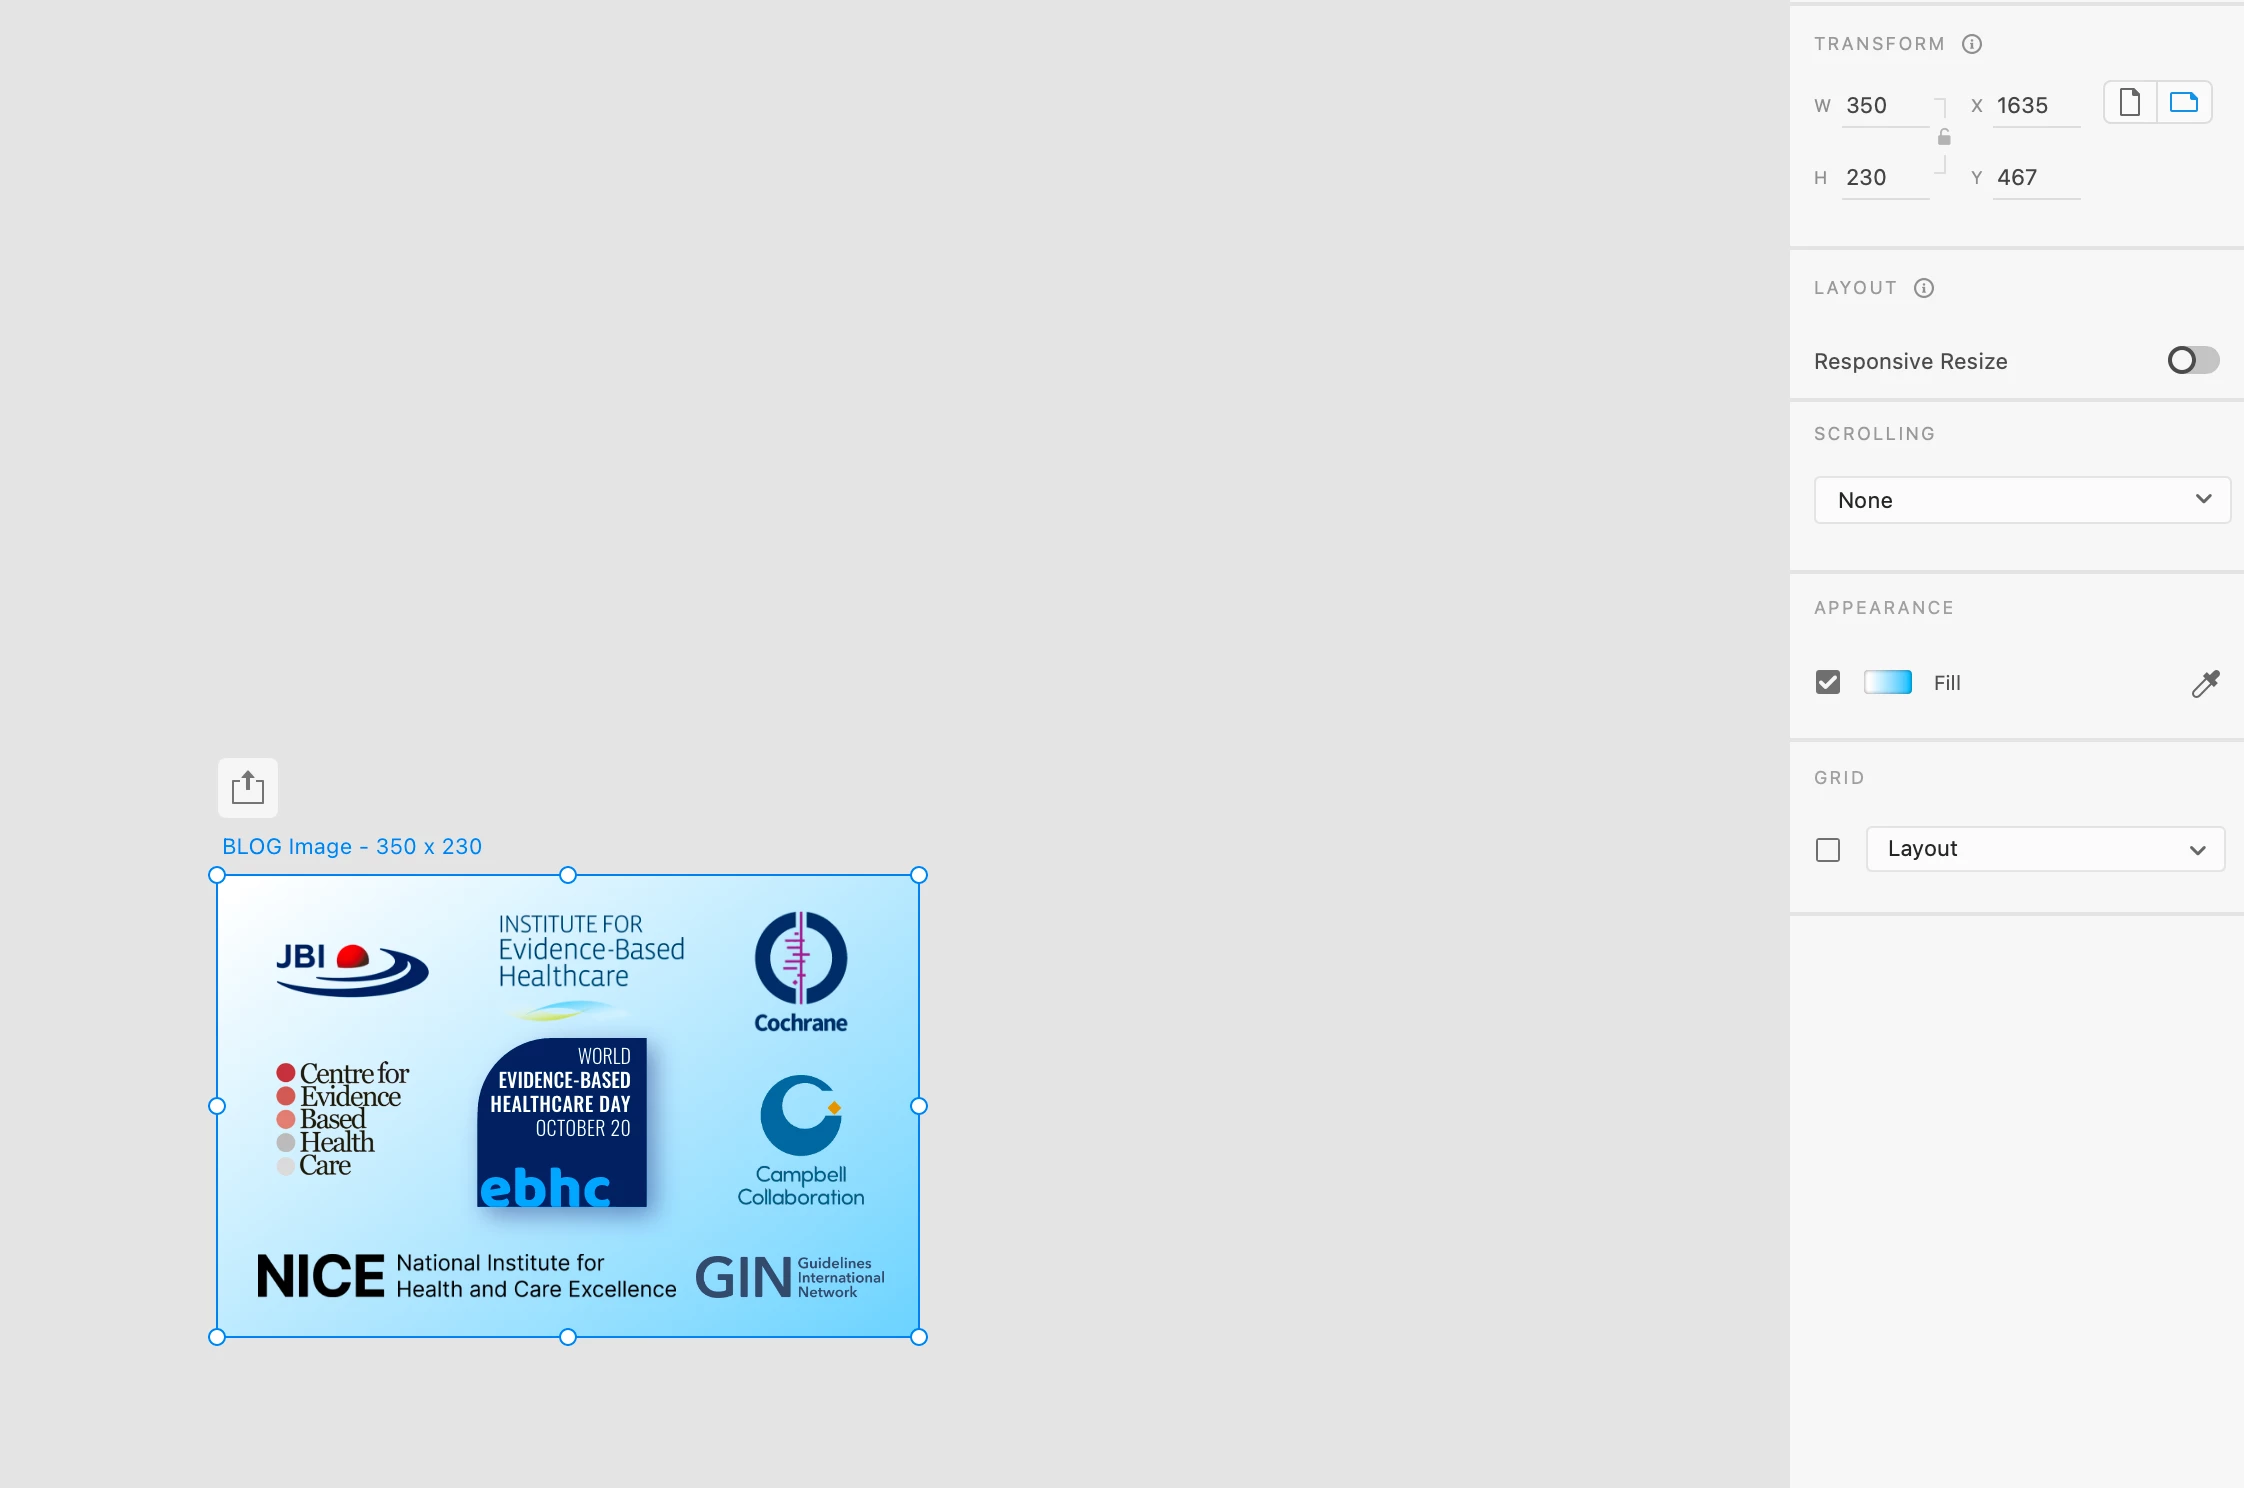The image size is (2244, 1488).
Task: Click the width input field
Action: (x=1884, y=106)
